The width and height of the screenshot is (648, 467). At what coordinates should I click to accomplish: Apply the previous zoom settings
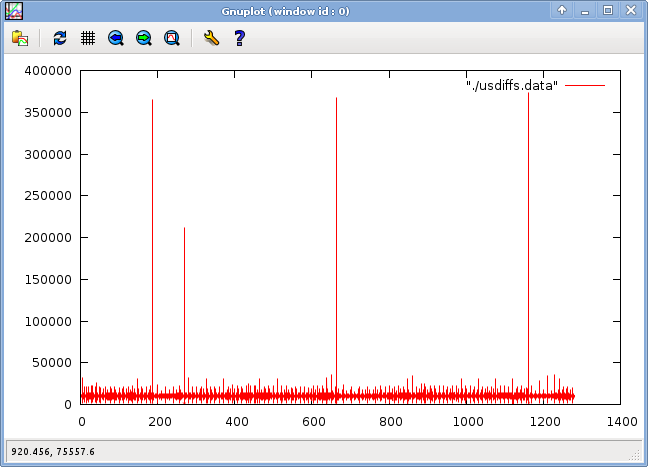click(116, 38)
